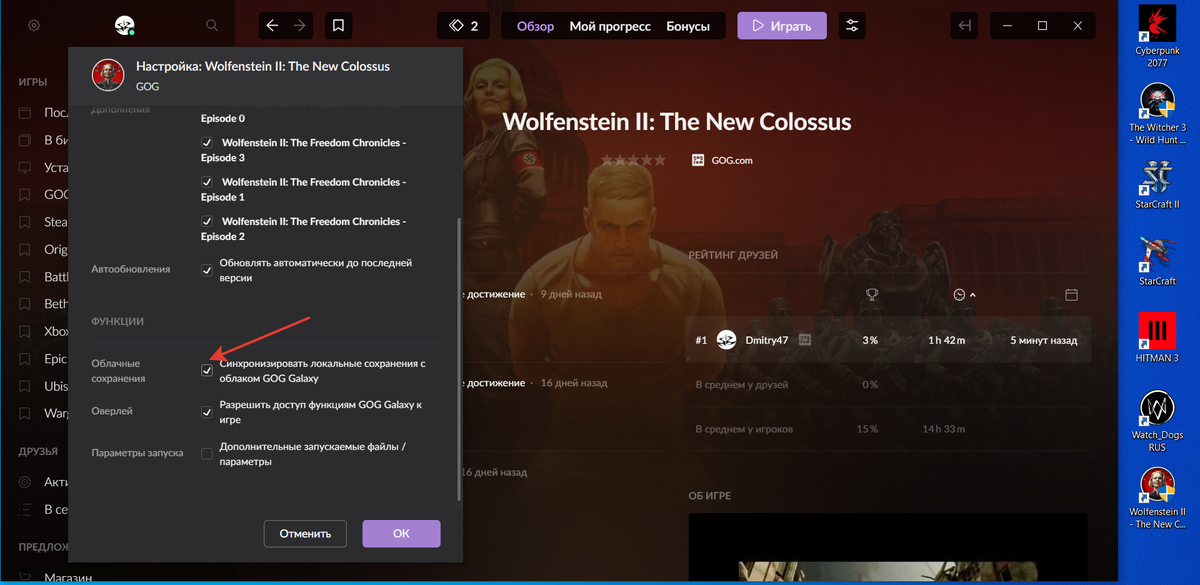Open The Witcher 3 desktop shortcut
The width and height of the screenshot is (1200, 585).
tap(1157, 115)
